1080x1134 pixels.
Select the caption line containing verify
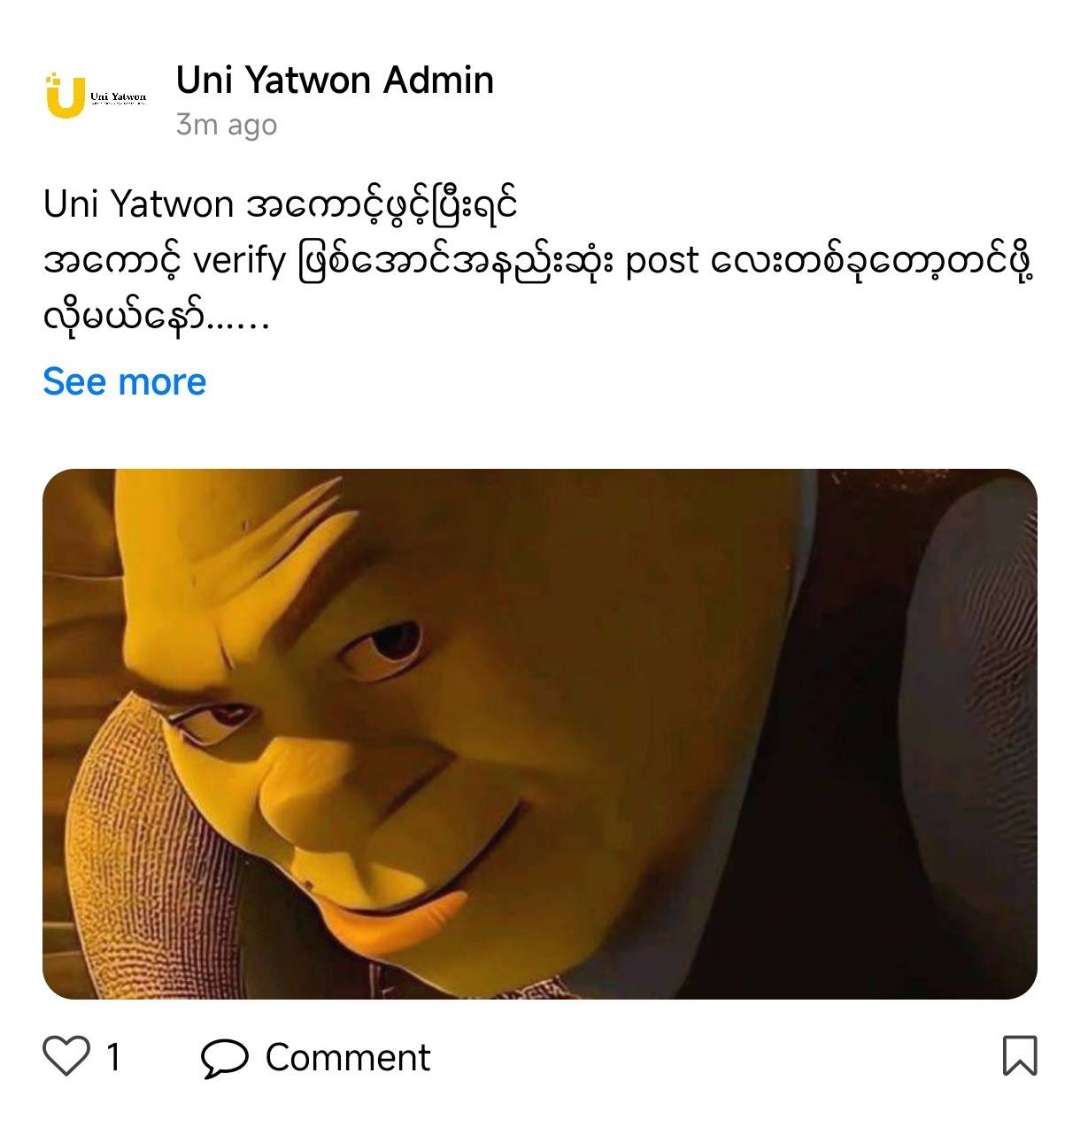click(x=538, y=260)
